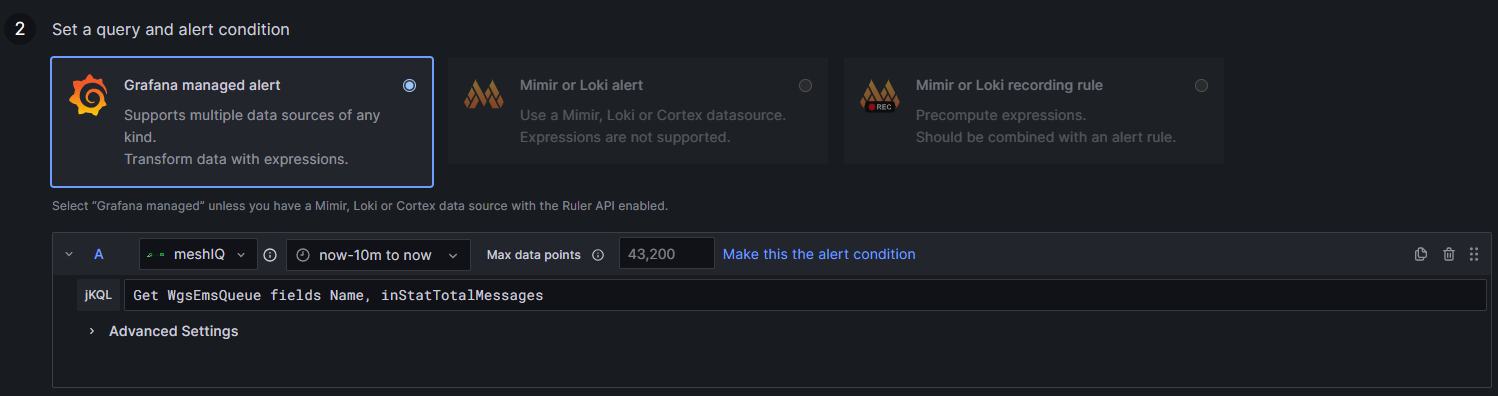This screenshot has height=396, width=1498.
Task: Open the now-10m to now time range dropdown
Action: click(x=378, y=254)
